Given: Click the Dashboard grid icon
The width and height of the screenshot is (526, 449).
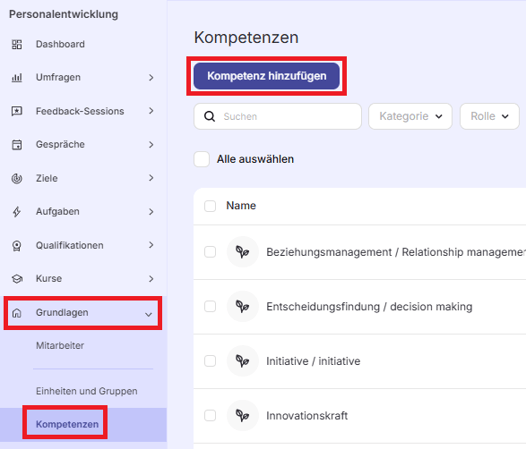Looking at the screenshot, I should tap(17, 44).
